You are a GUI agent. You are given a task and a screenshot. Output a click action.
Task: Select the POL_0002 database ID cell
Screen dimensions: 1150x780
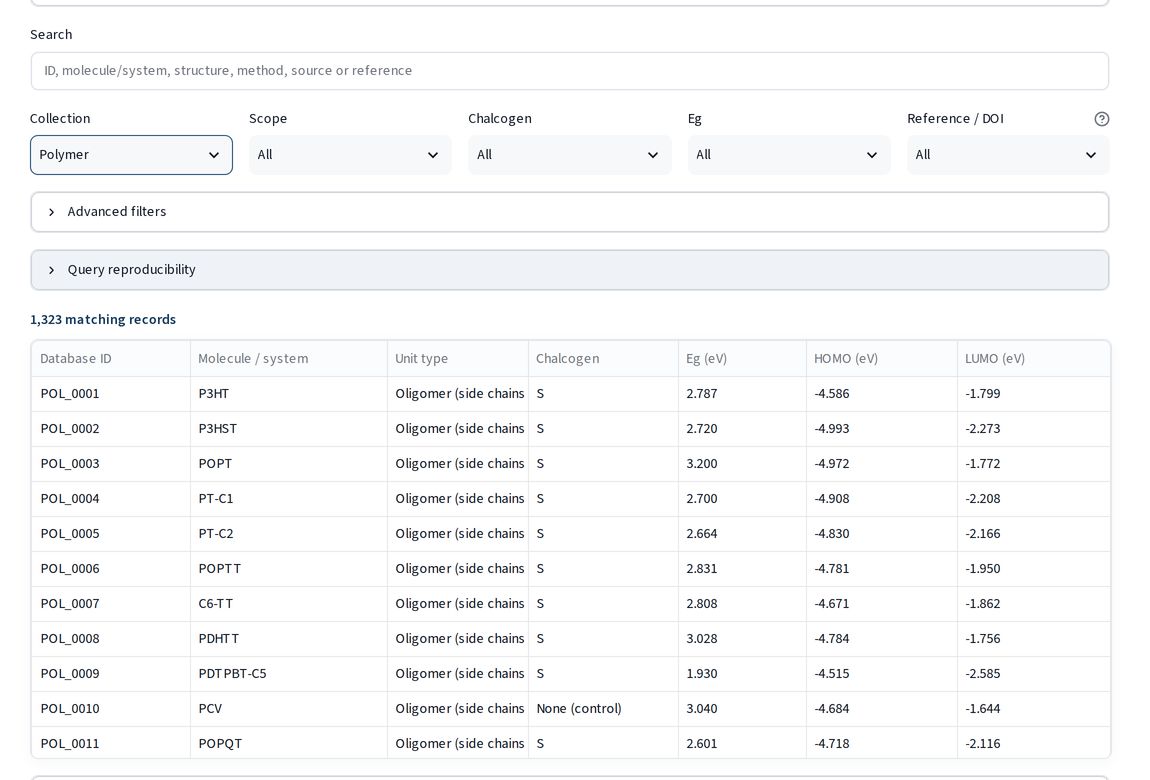coord(111,429)
